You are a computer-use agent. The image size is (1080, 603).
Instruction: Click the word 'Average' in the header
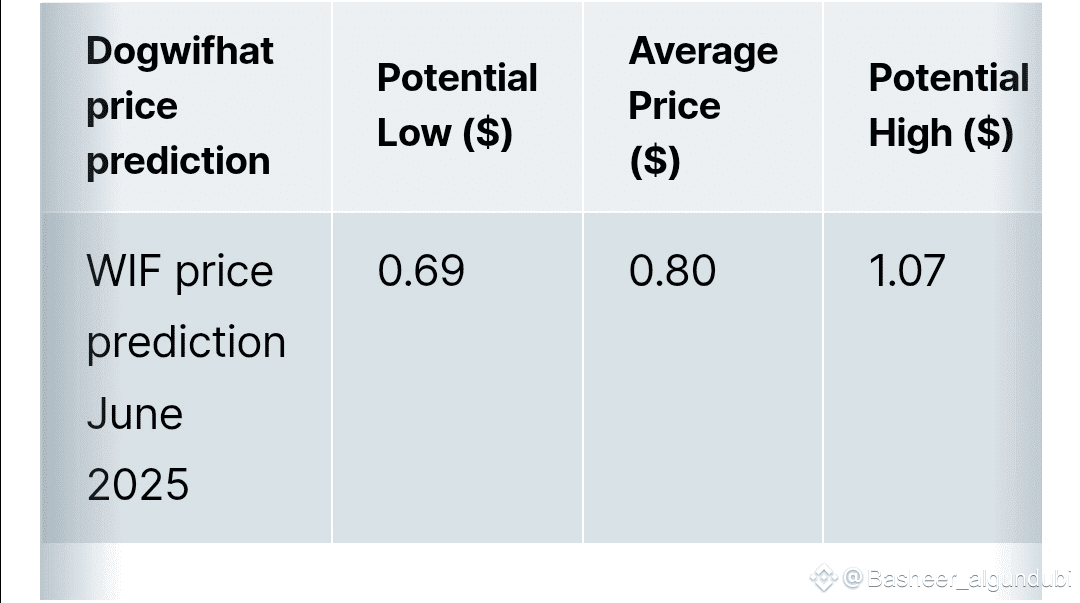tap(702, 50)
